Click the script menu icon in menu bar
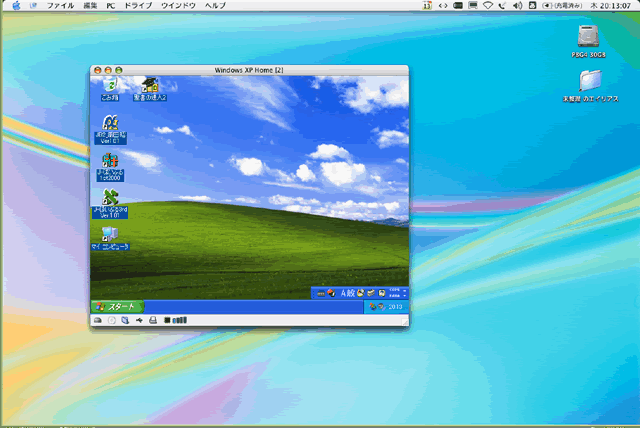640x428 pixels. pyautogui.click(x=532, y=6)
